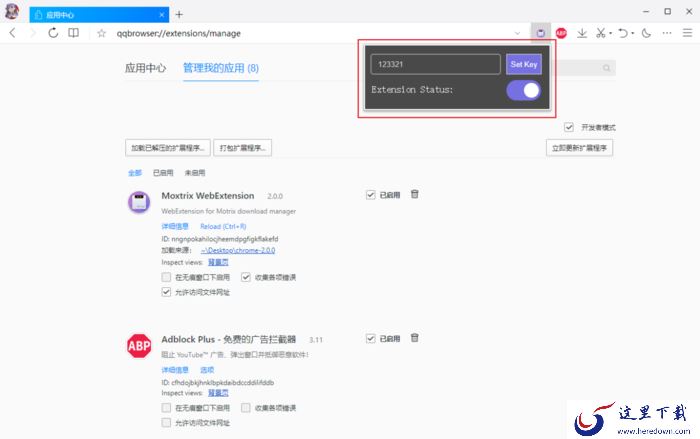Toggle Adblock Plus collect errors checkbox

(x=246, y=408)
